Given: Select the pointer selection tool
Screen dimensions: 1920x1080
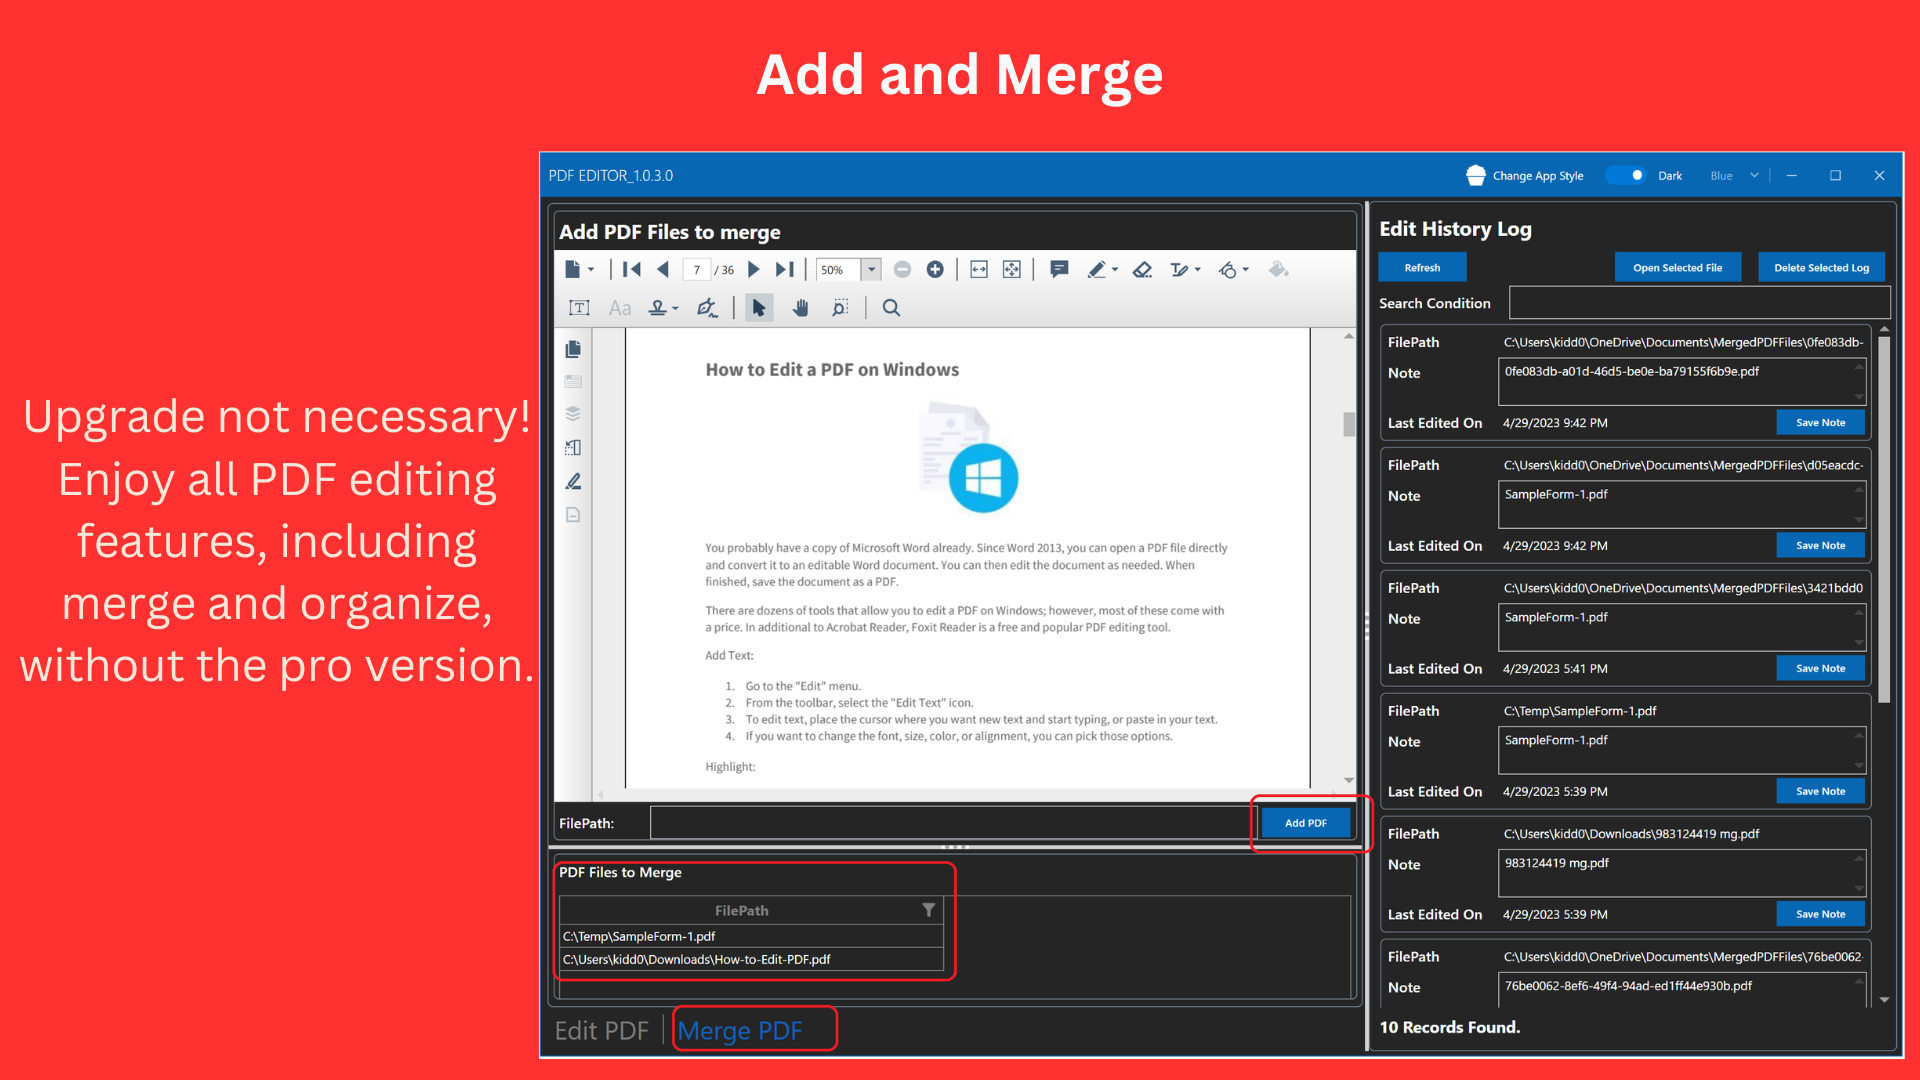Looking at the screenshot, I should (x=759, y=308).
